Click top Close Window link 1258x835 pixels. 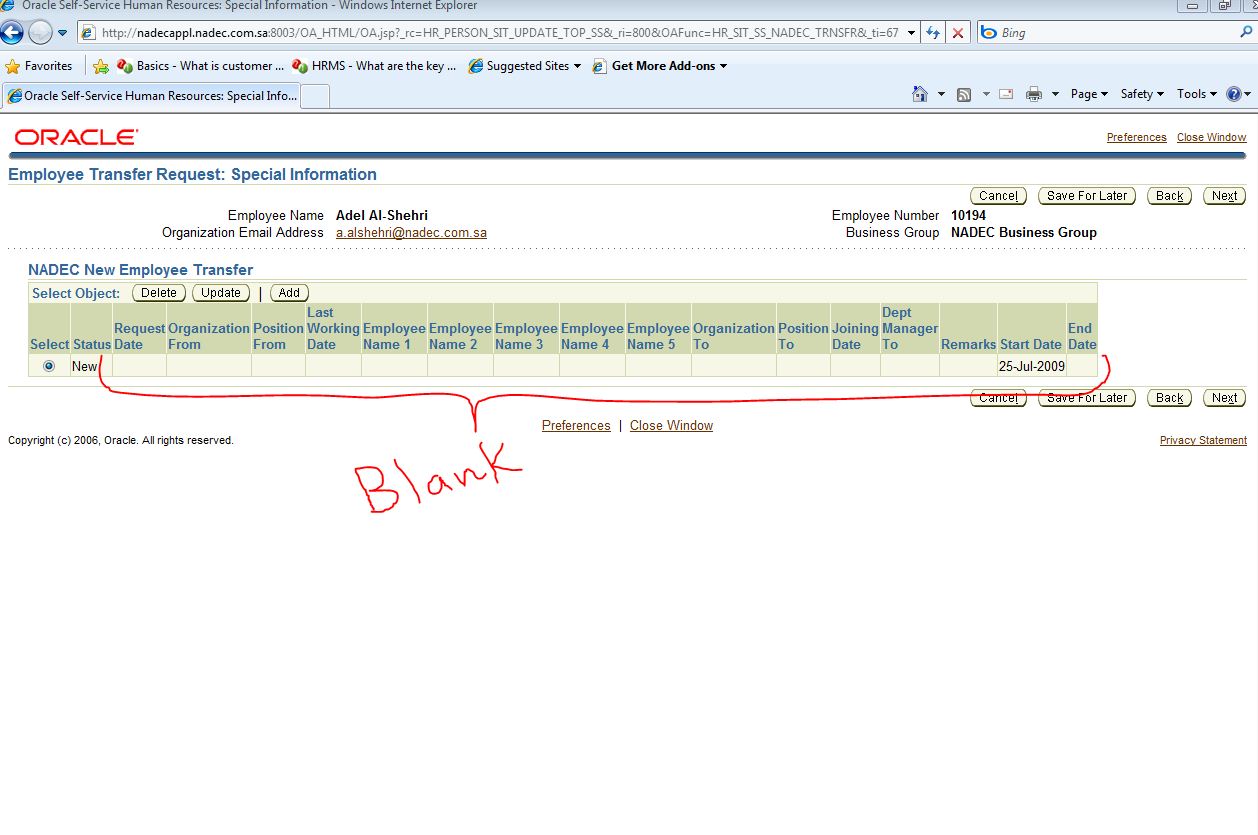pyautogui.click(x=1211, y=137)
